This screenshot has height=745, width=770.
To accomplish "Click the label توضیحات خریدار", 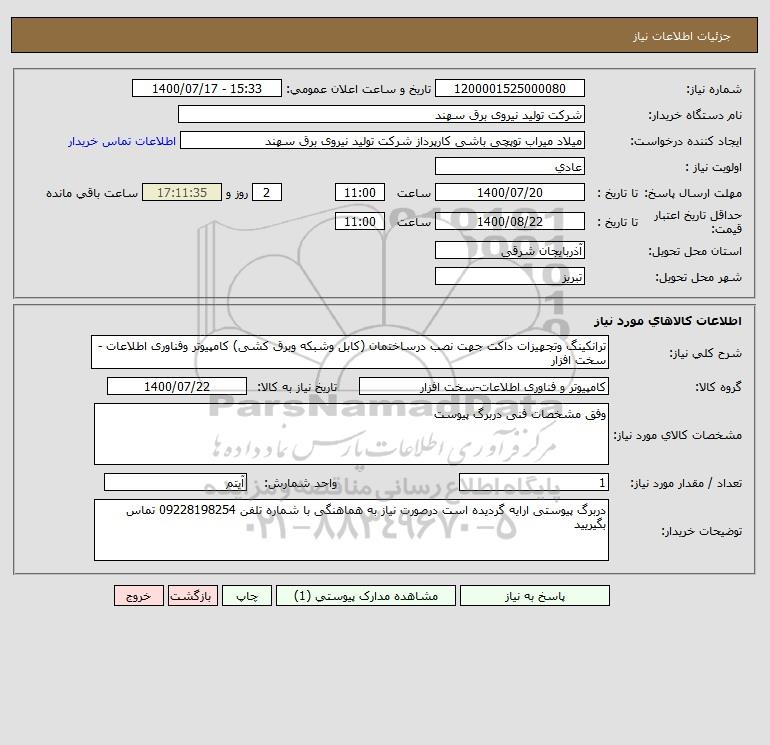I will 701,531.
